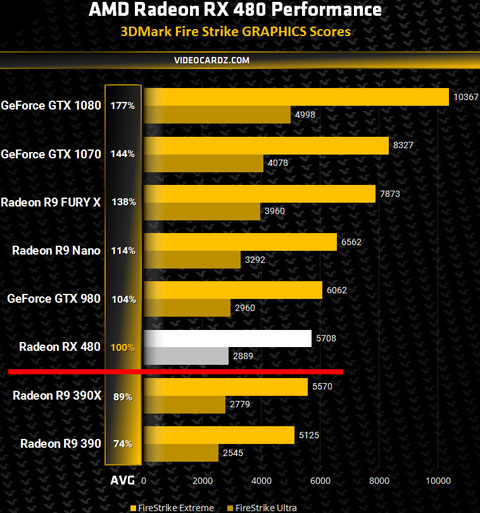Screen dimensions: 480x513
Task: Click the score value 2960
Action: pos(245,308)
